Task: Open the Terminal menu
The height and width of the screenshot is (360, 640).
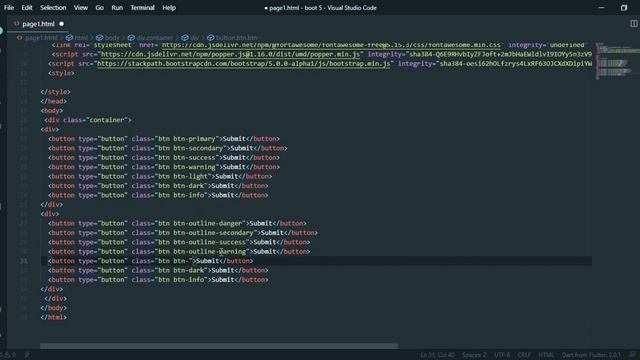Action: (142, 8)
